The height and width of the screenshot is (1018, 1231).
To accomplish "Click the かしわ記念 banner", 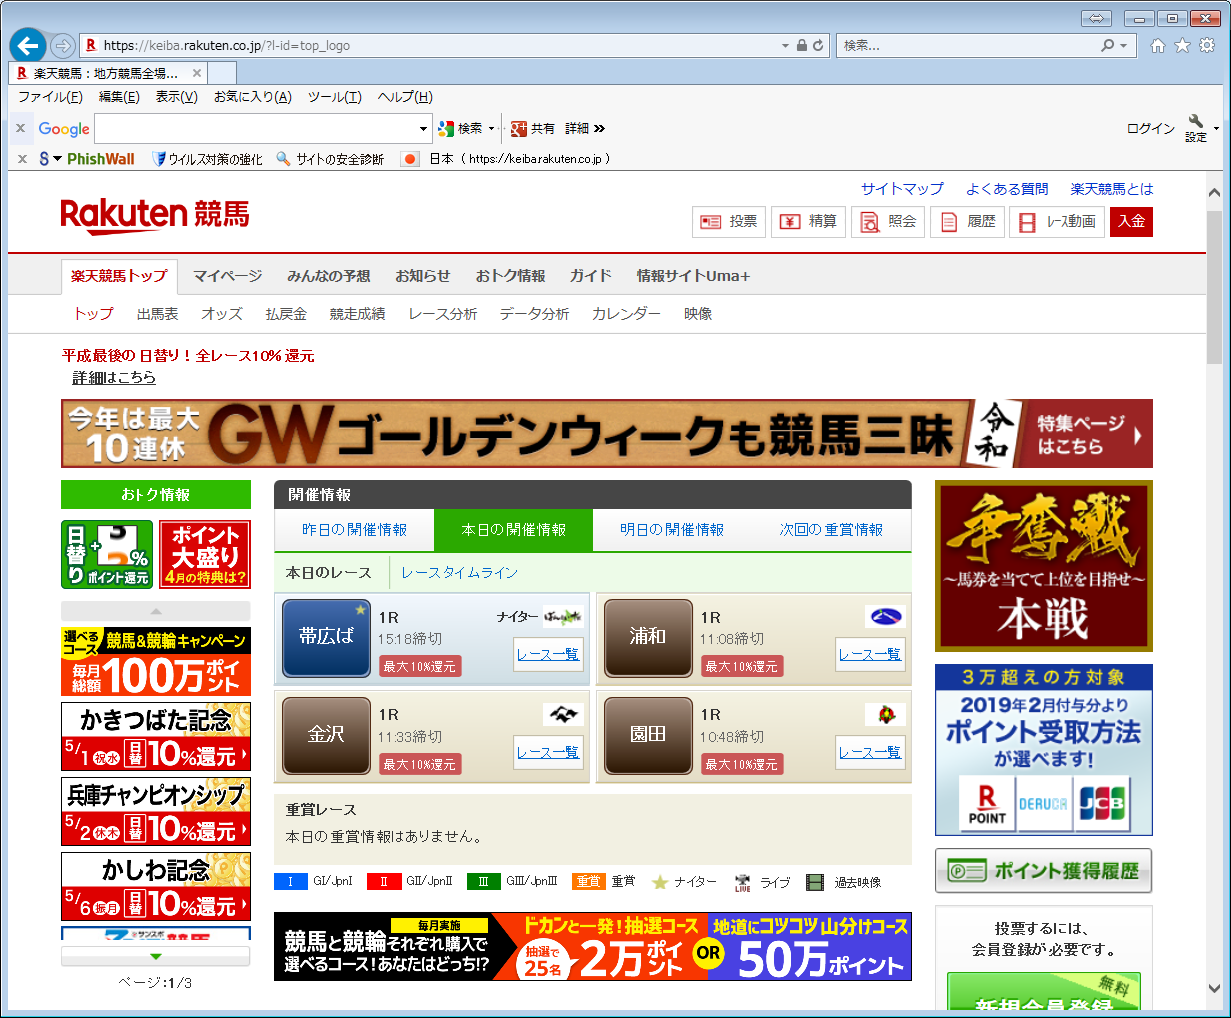I will 156,886.
